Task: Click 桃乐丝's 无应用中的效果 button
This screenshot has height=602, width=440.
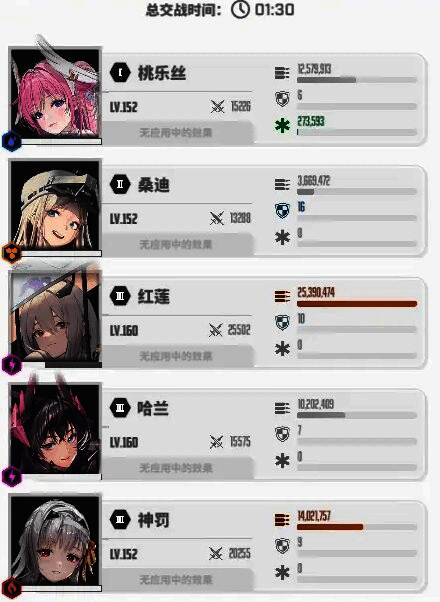Action: tap(177, 132)
